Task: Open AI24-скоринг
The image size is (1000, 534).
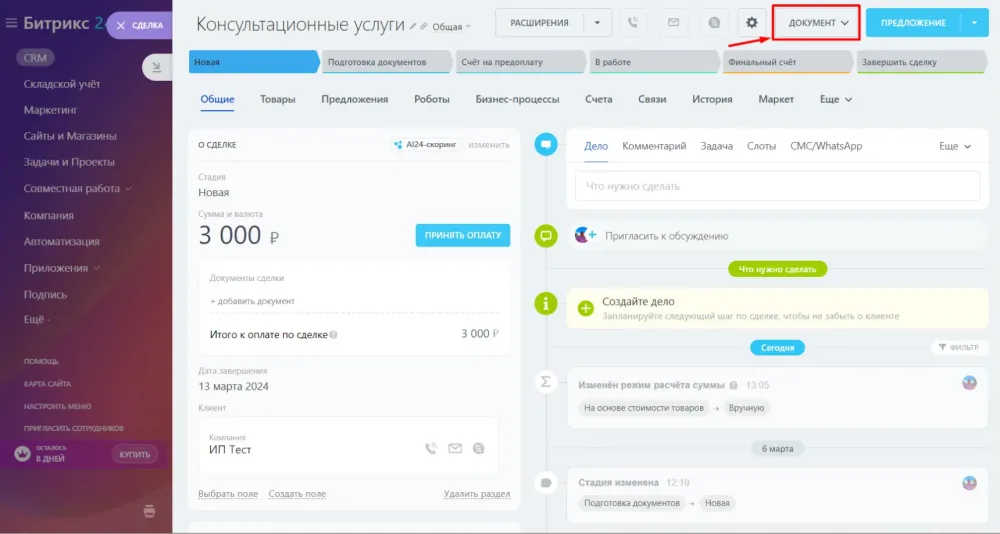Action: click(425, 145)
